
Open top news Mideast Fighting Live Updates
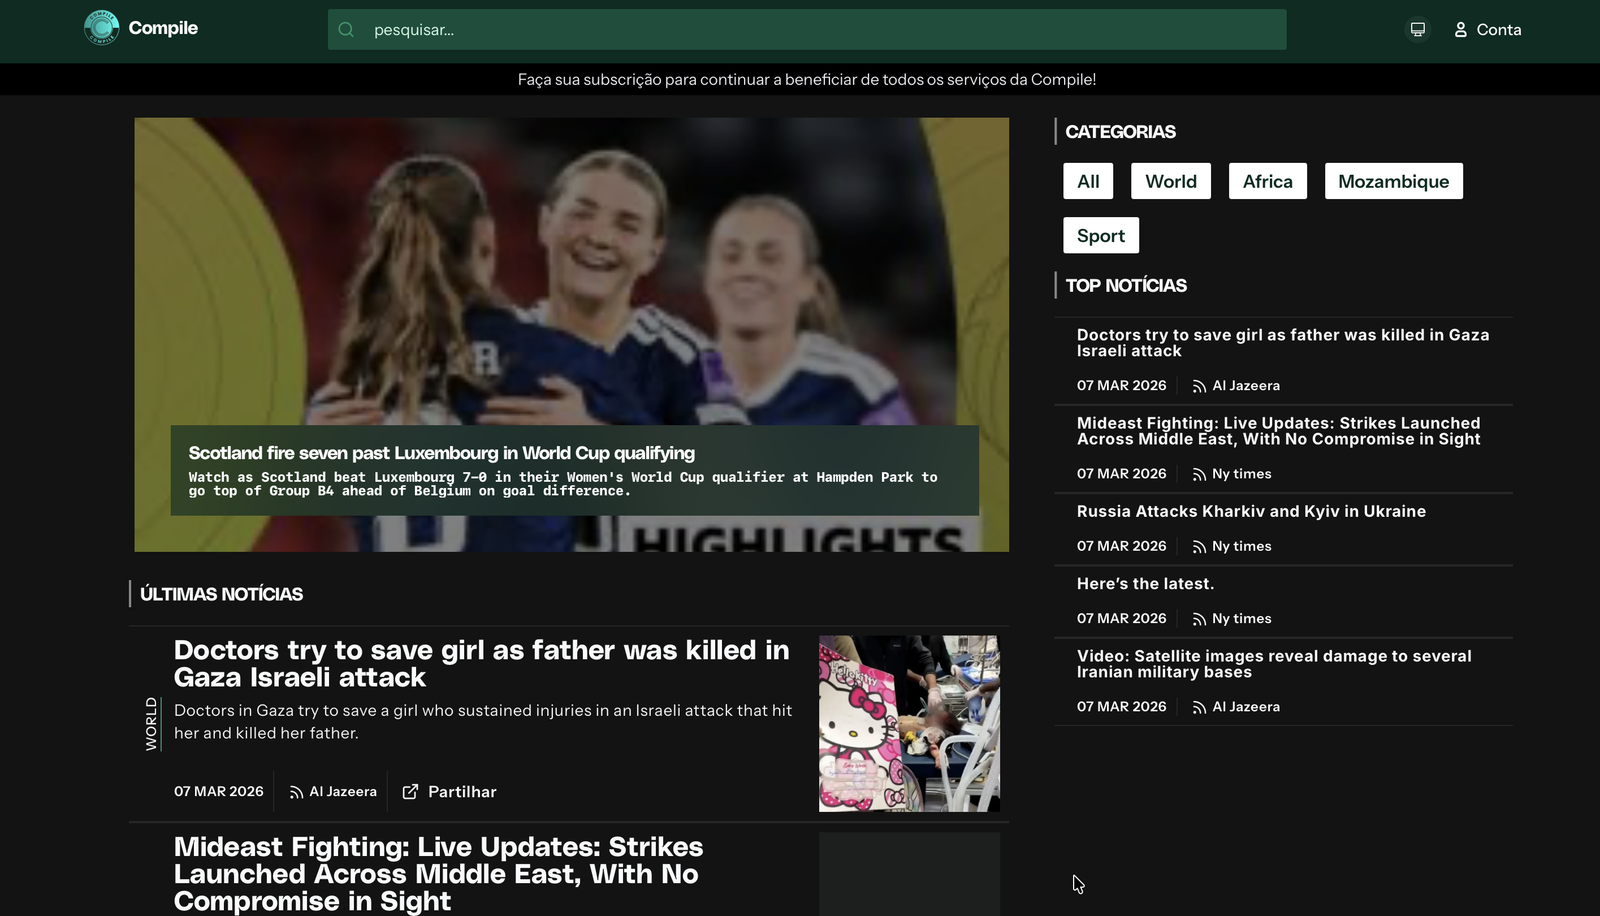(x=1278, y=431)
